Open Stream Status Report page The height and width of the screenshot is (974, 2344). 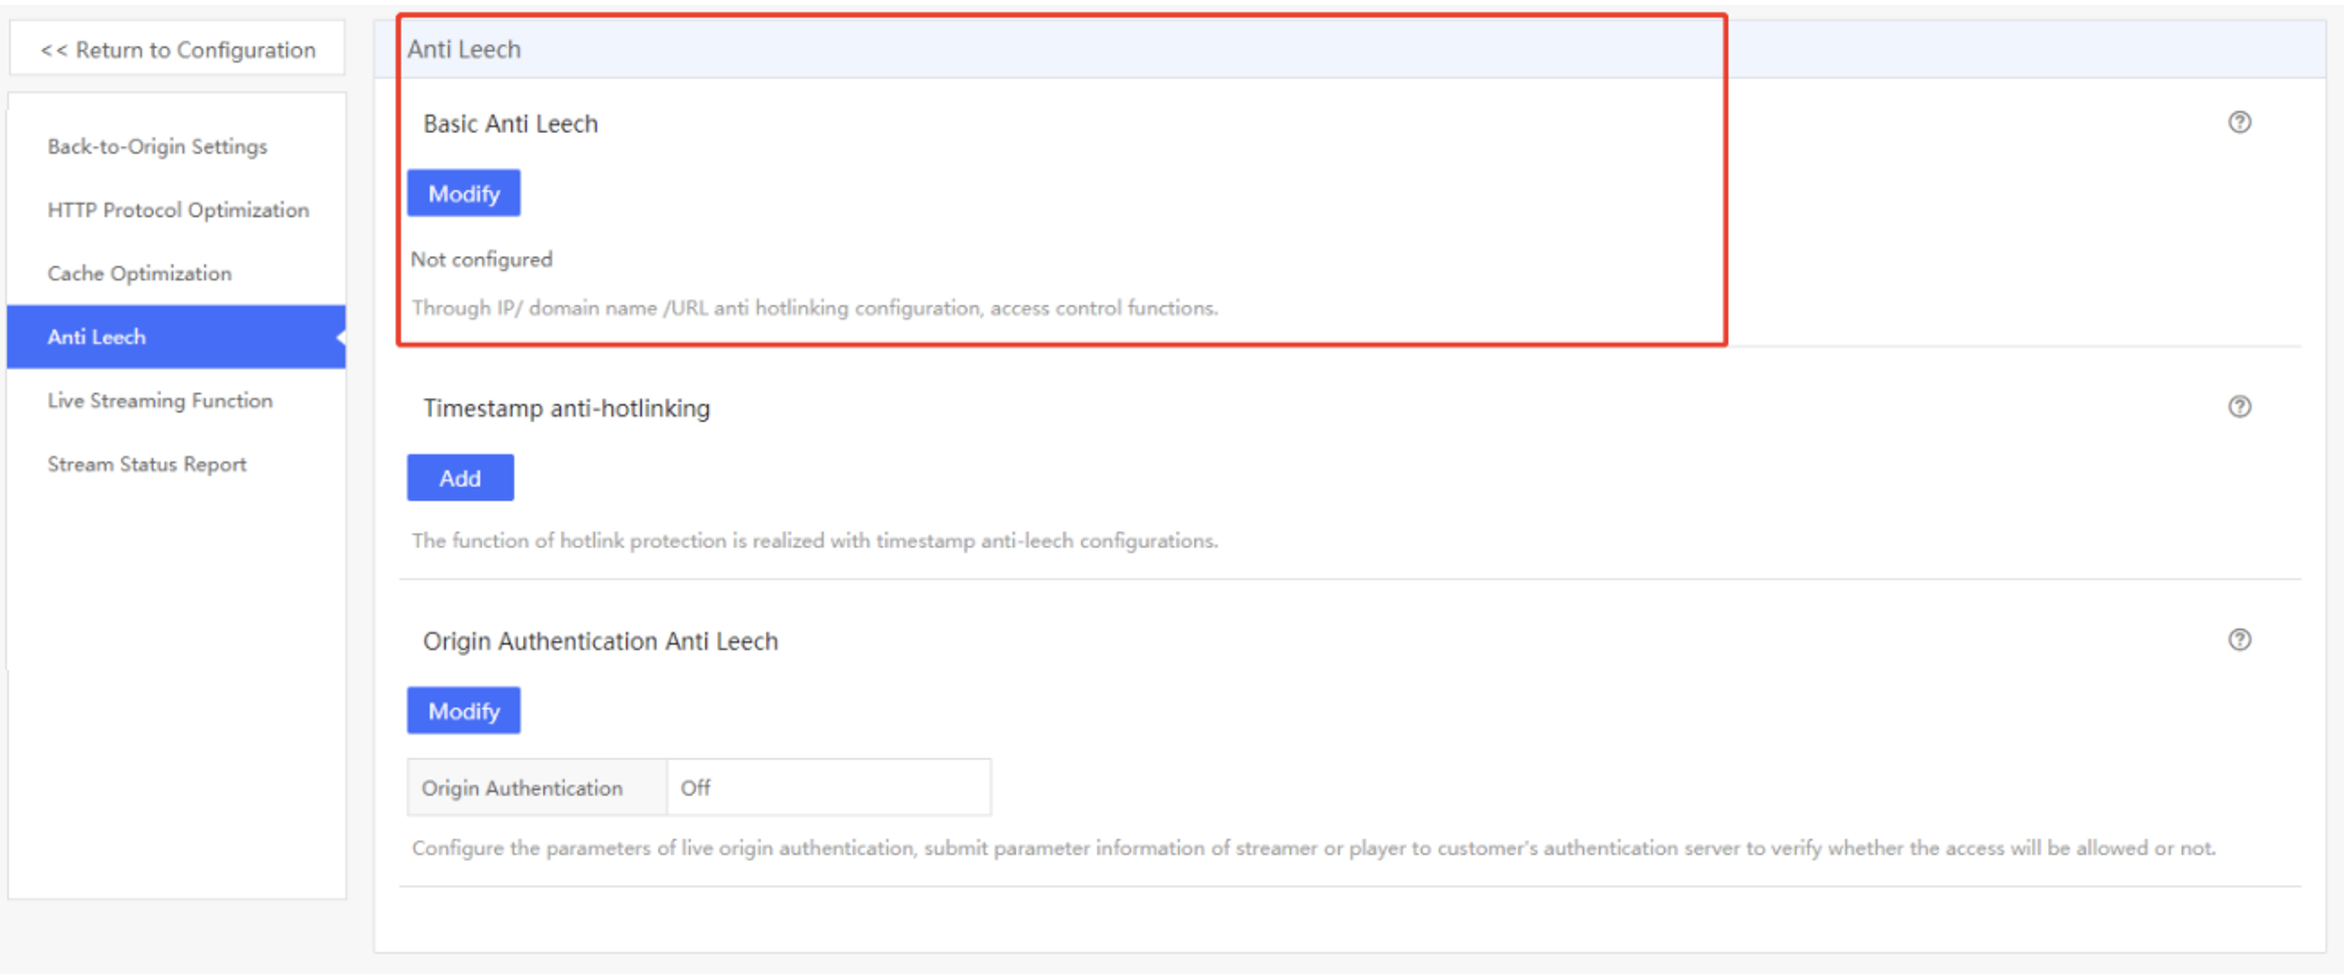(147, 464)
